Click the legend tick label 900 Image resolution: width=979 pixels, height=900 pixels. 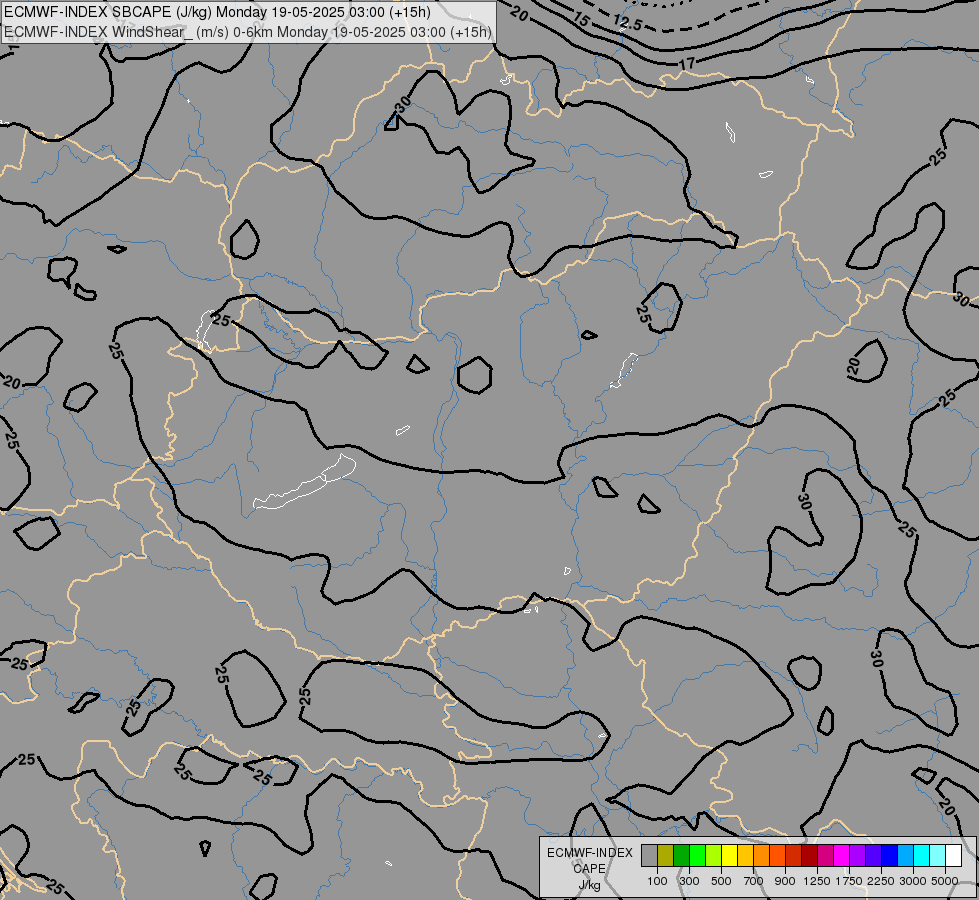785,881
